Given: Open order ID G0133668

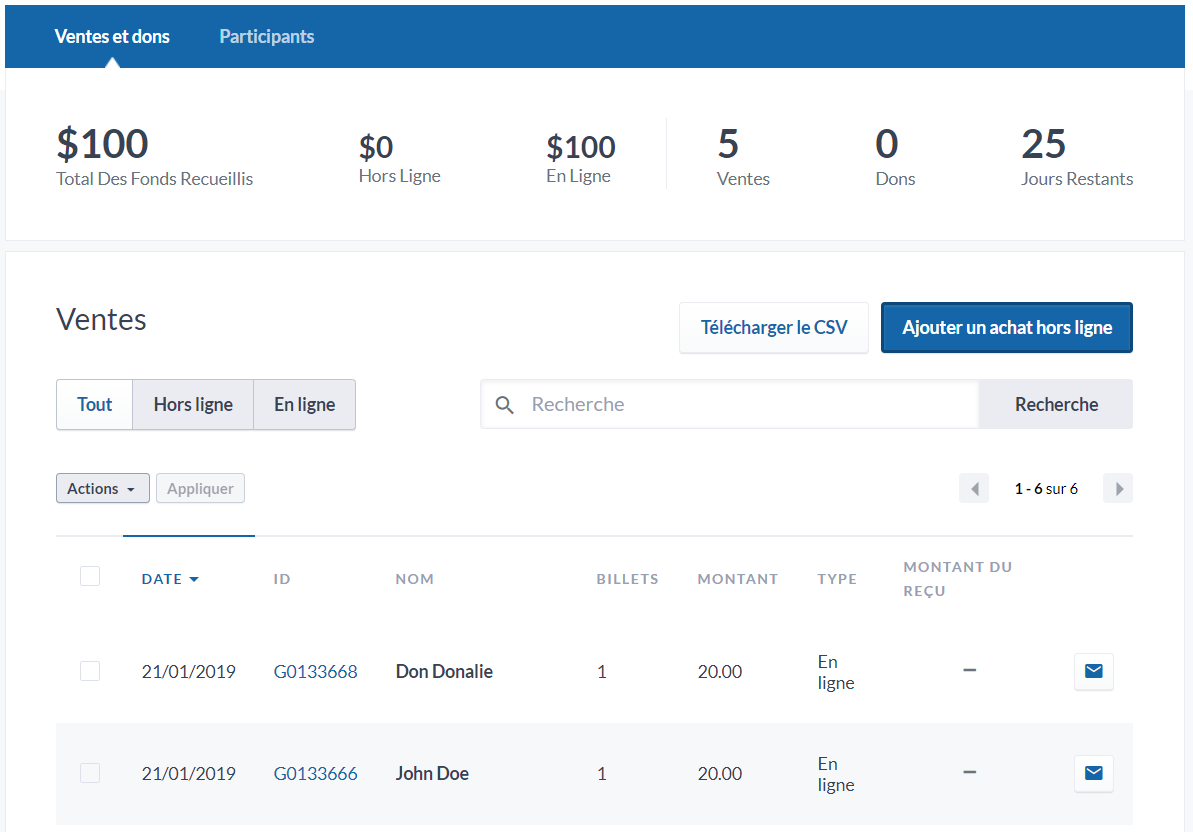Looking at the screenshot, I should click(x=315, y=672).
